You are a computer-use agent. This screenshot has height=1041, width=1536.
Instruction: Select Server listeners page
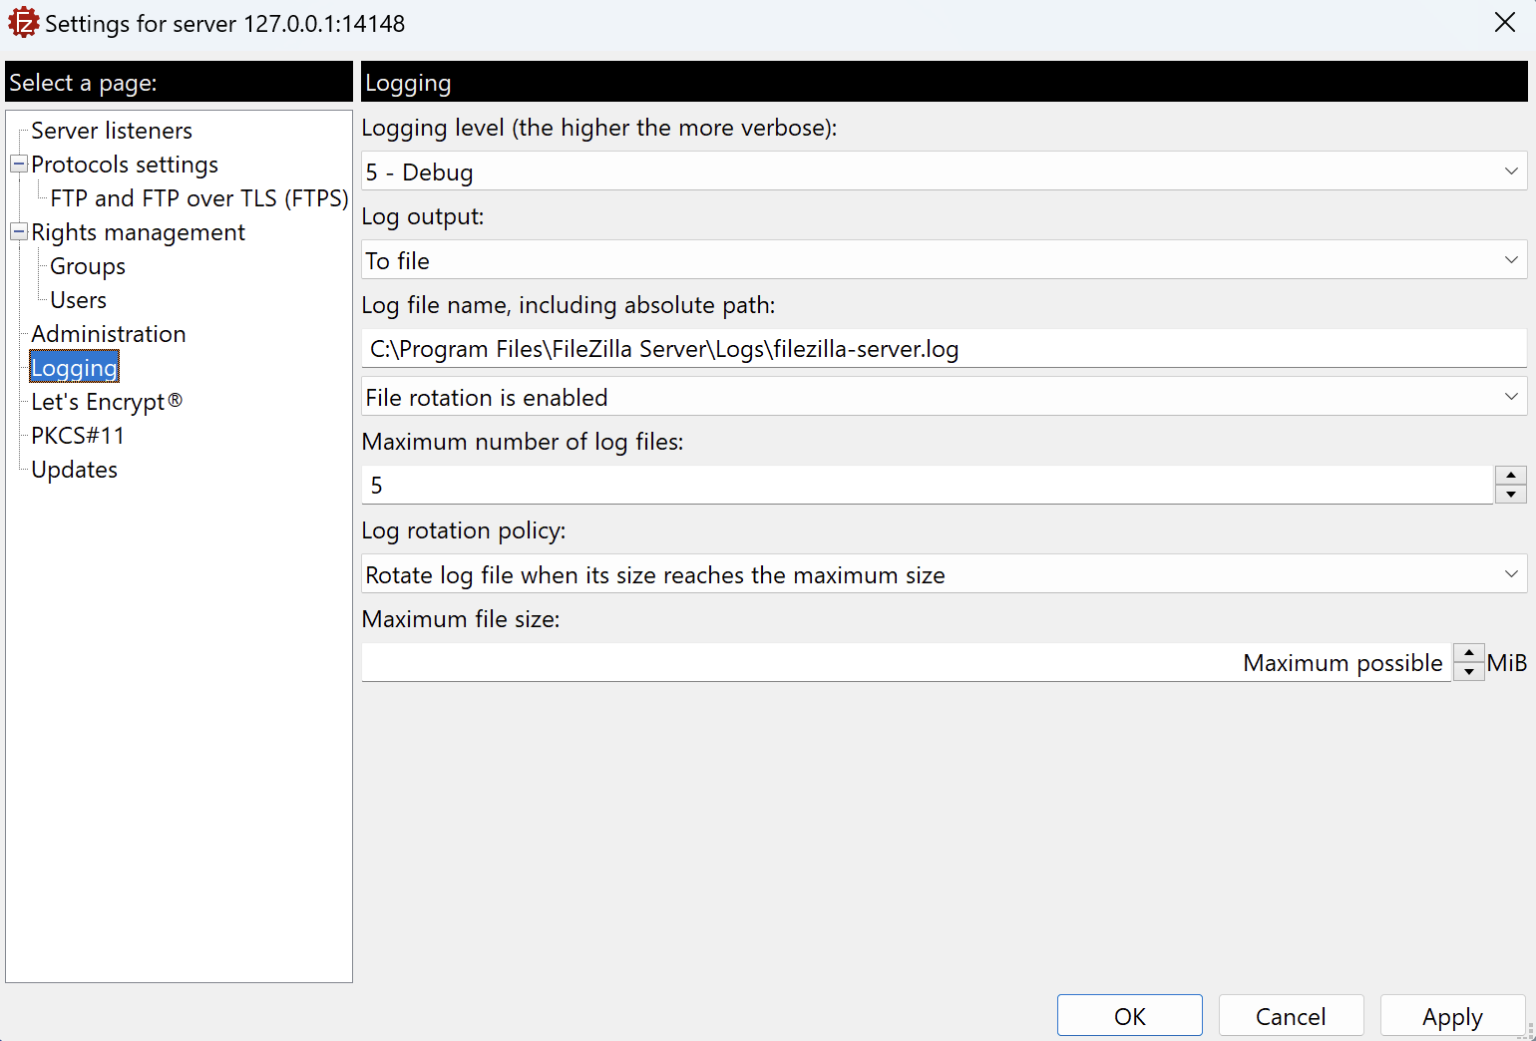(x=111, y=130)
